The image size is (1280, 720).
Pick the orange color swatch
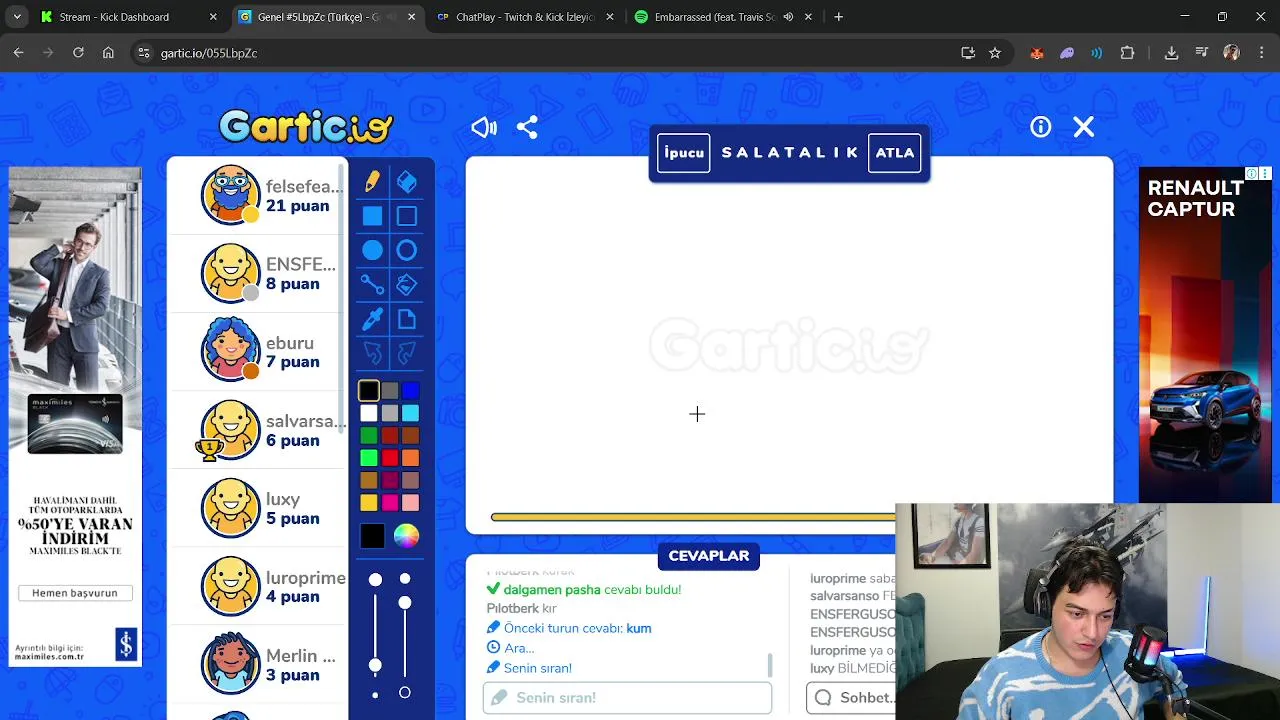pos(410,458)
